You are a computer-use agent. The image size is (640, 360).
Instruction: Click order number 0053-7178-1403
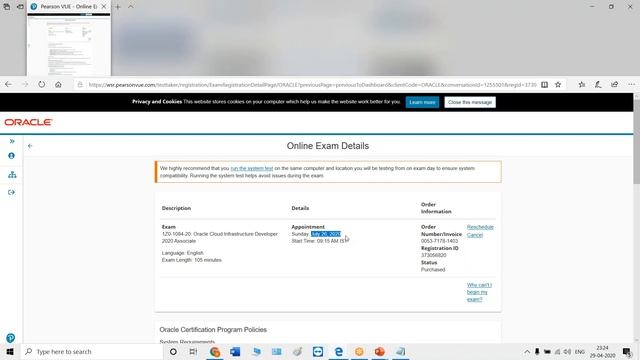click(439, 241)
